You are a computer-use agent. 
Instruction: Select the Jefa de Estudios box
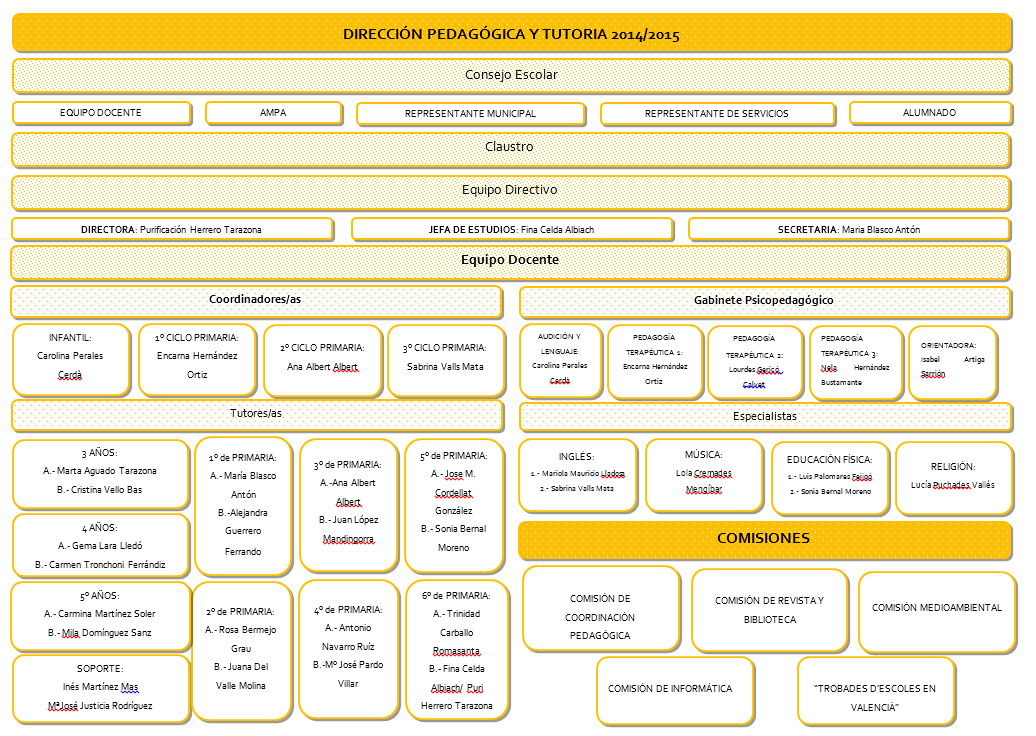pos(511,230)
